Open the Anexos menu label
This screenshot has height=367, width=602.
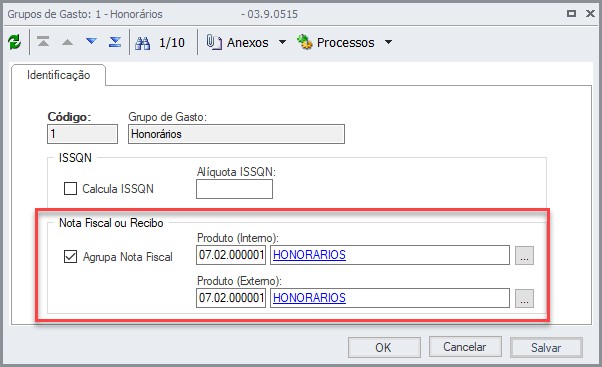pos(248,43)
